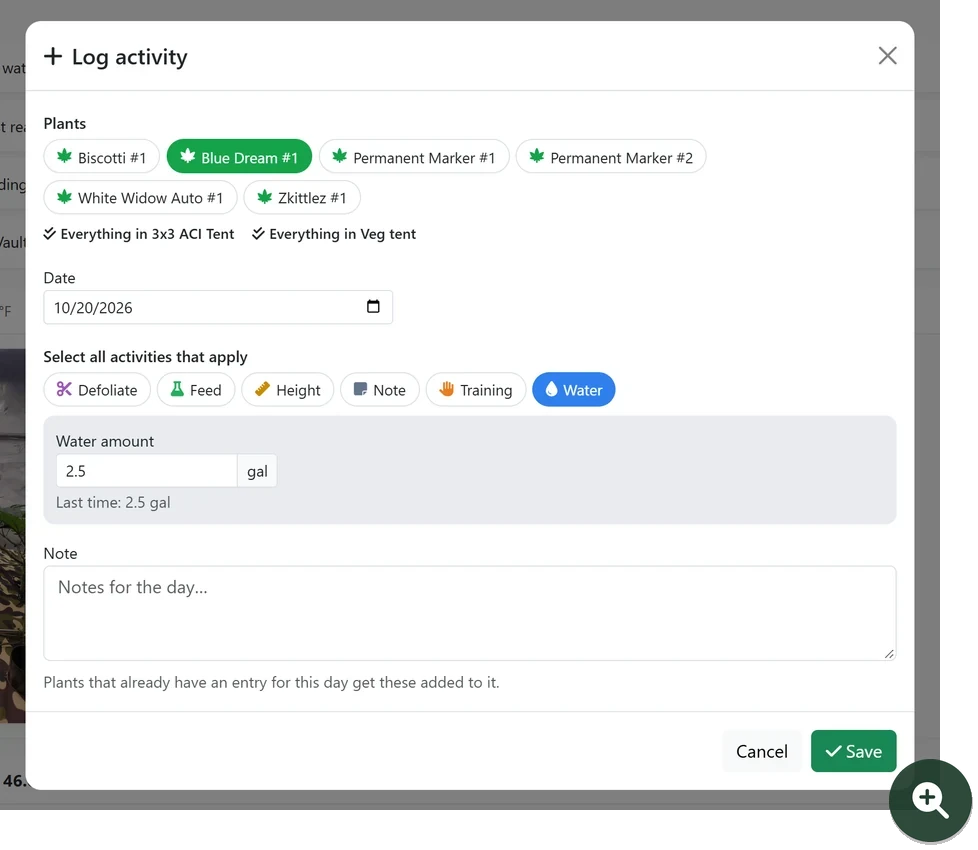
Task: Toggle Permanent Marker #2 plant chip
Action: 611,157
